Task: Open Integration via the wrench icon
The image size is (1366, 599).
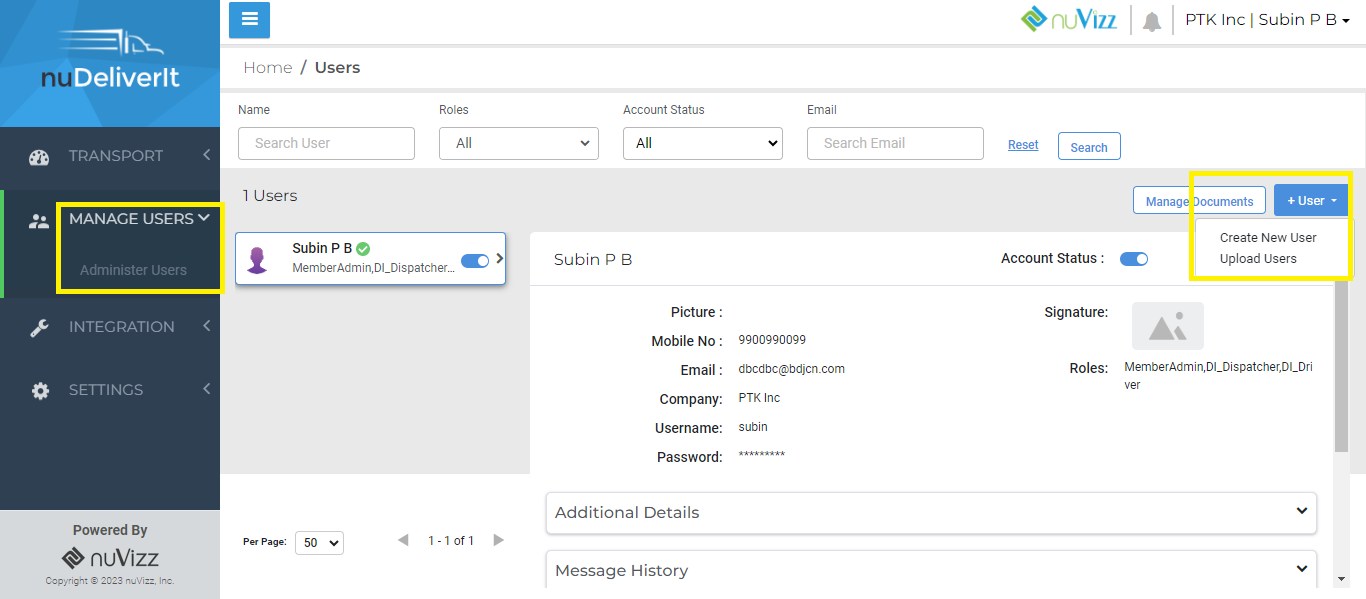Action: [x=40, y=326]
